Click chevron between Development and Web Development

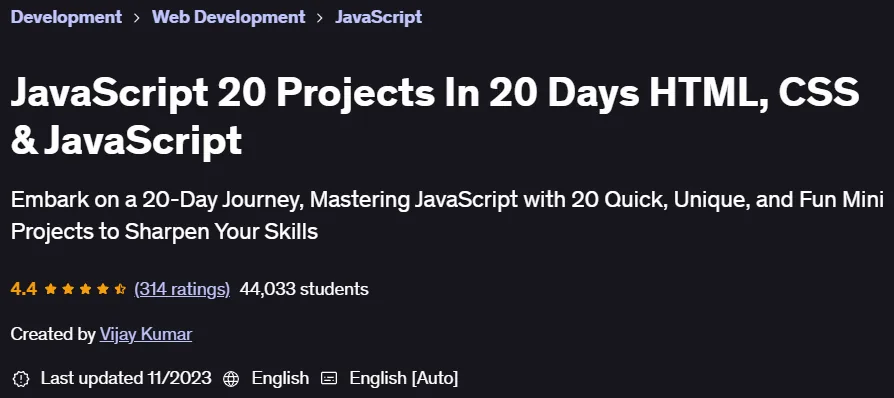137,18
